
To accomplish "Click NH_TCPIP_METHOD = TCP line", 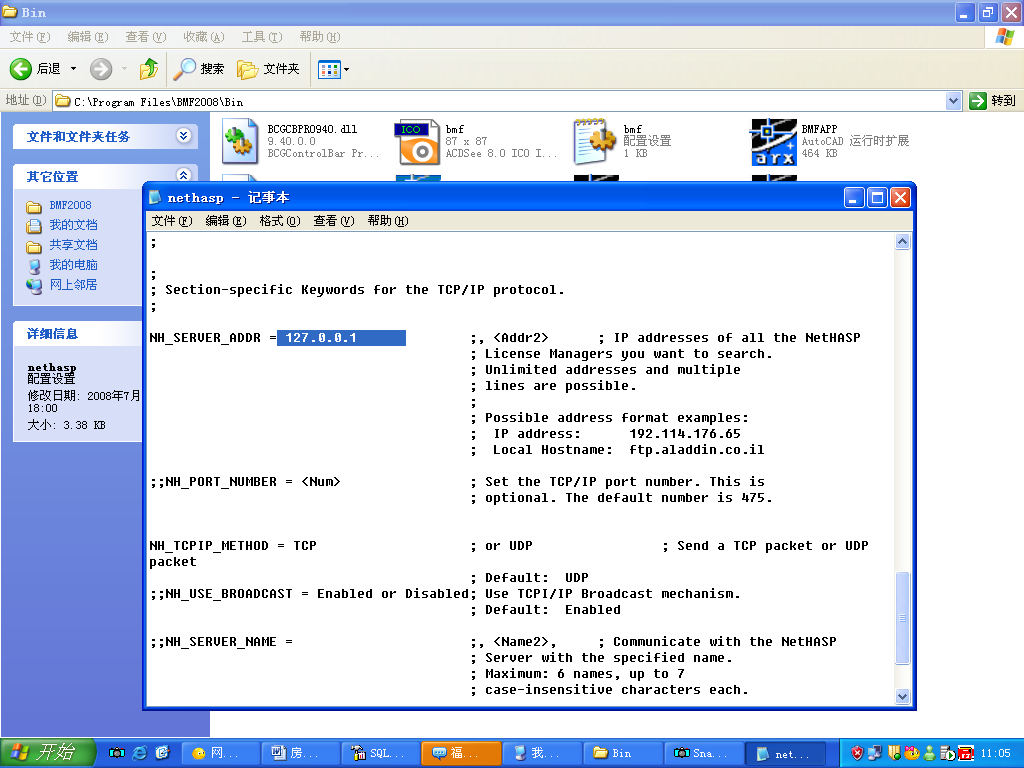I will click(233, 546).
